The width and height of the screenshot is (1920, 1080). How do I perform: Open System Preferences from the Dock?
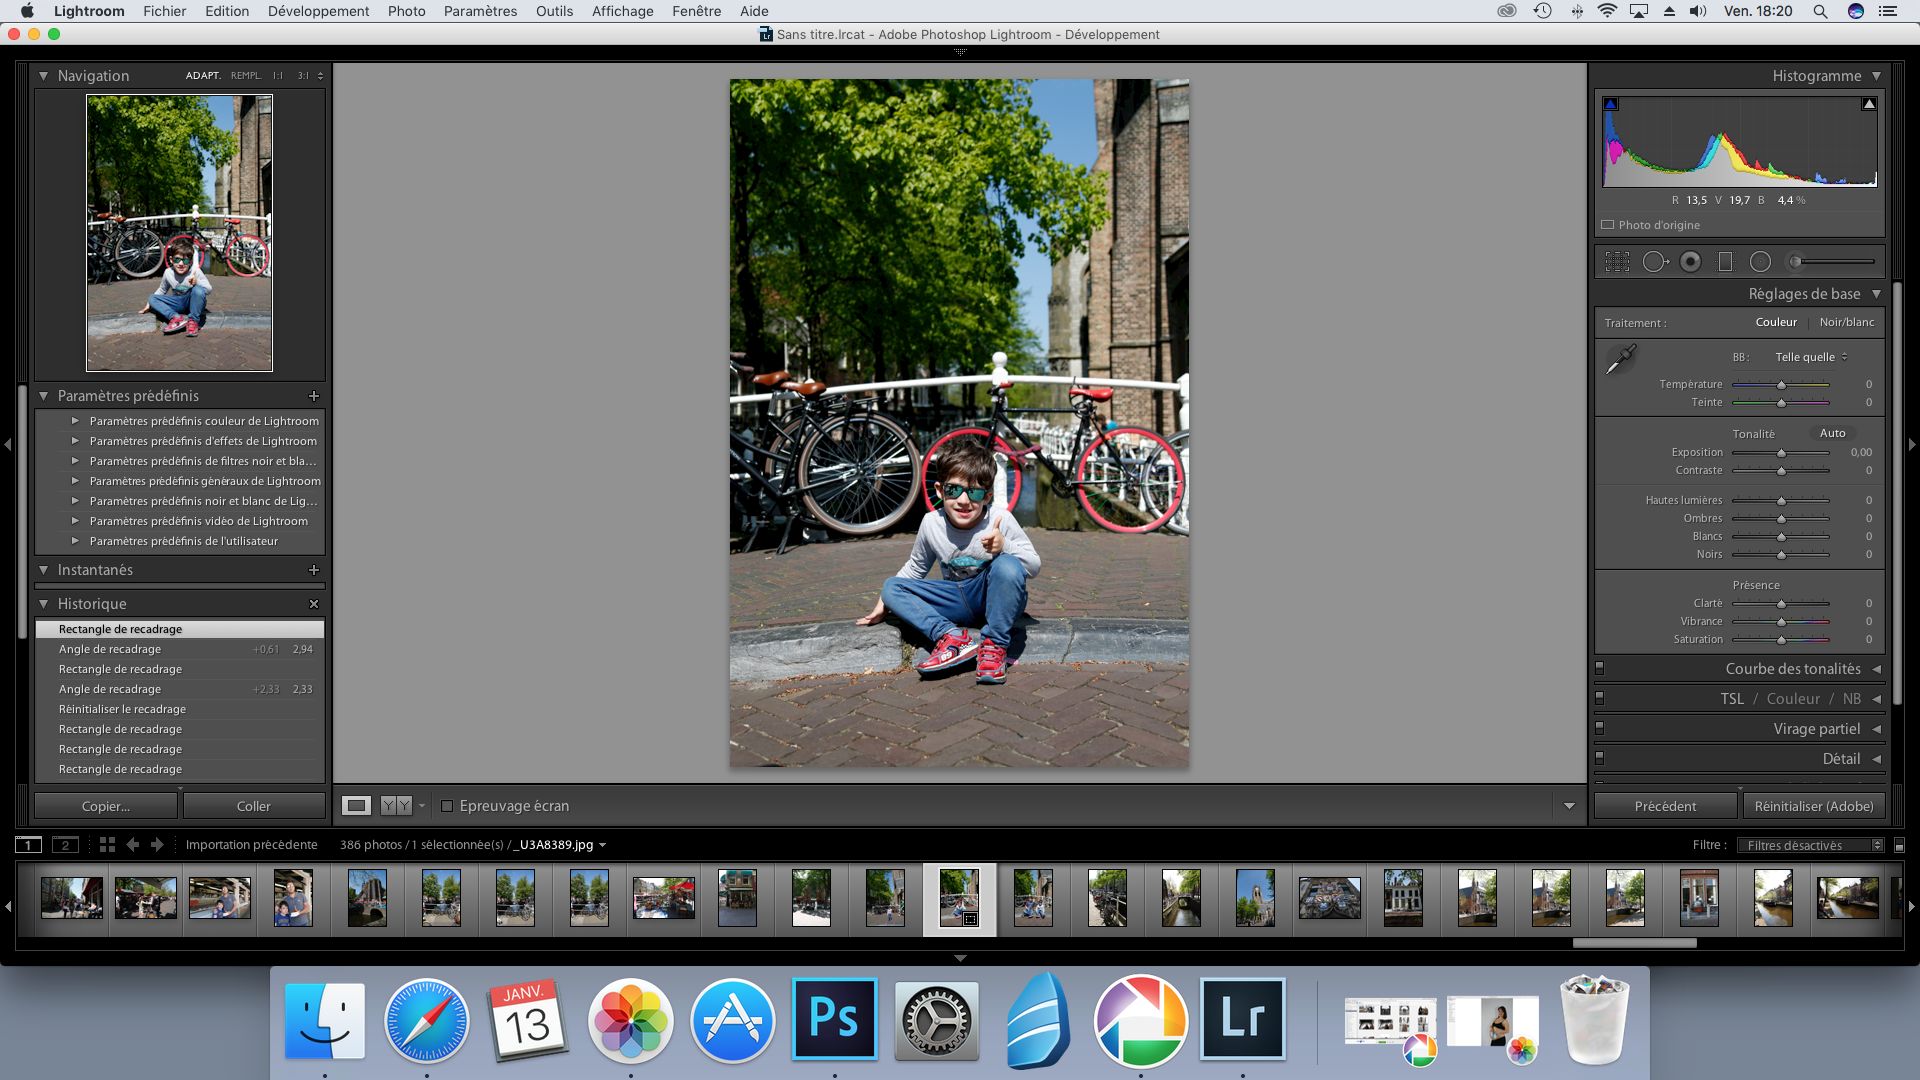point(936,1021)
